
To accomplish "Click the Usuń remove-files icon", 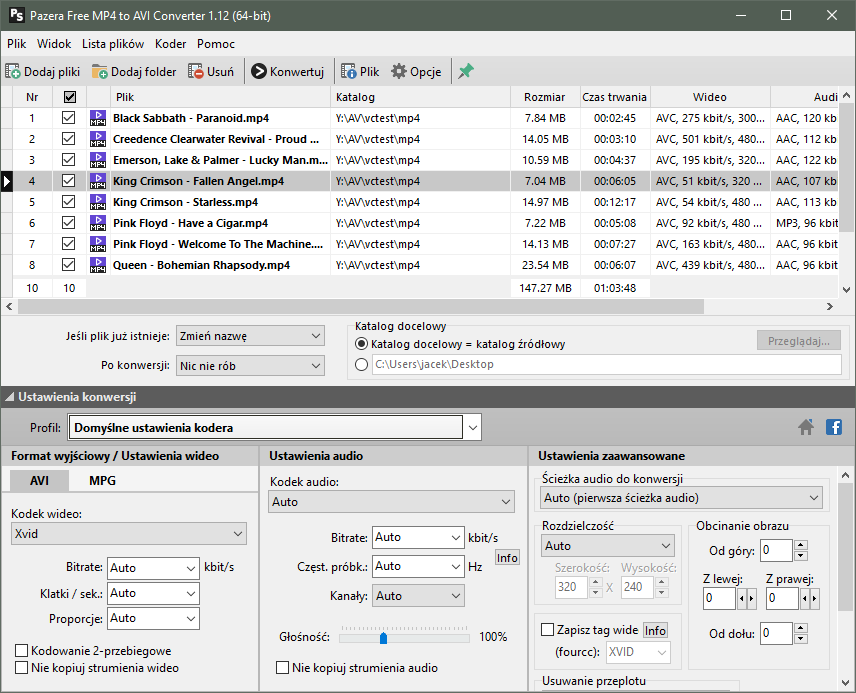I will coord(196,72).
